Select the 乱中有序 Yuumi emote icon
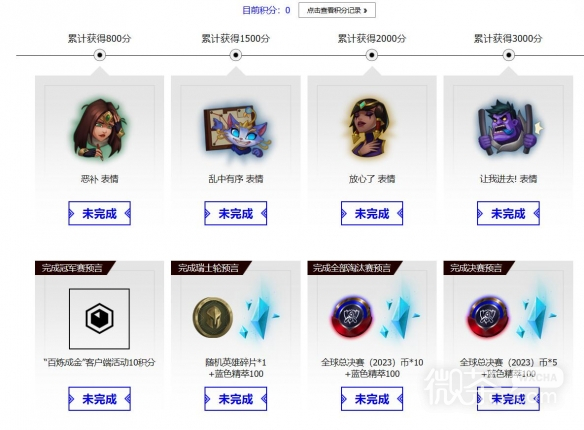 click(x=236, y=130)
